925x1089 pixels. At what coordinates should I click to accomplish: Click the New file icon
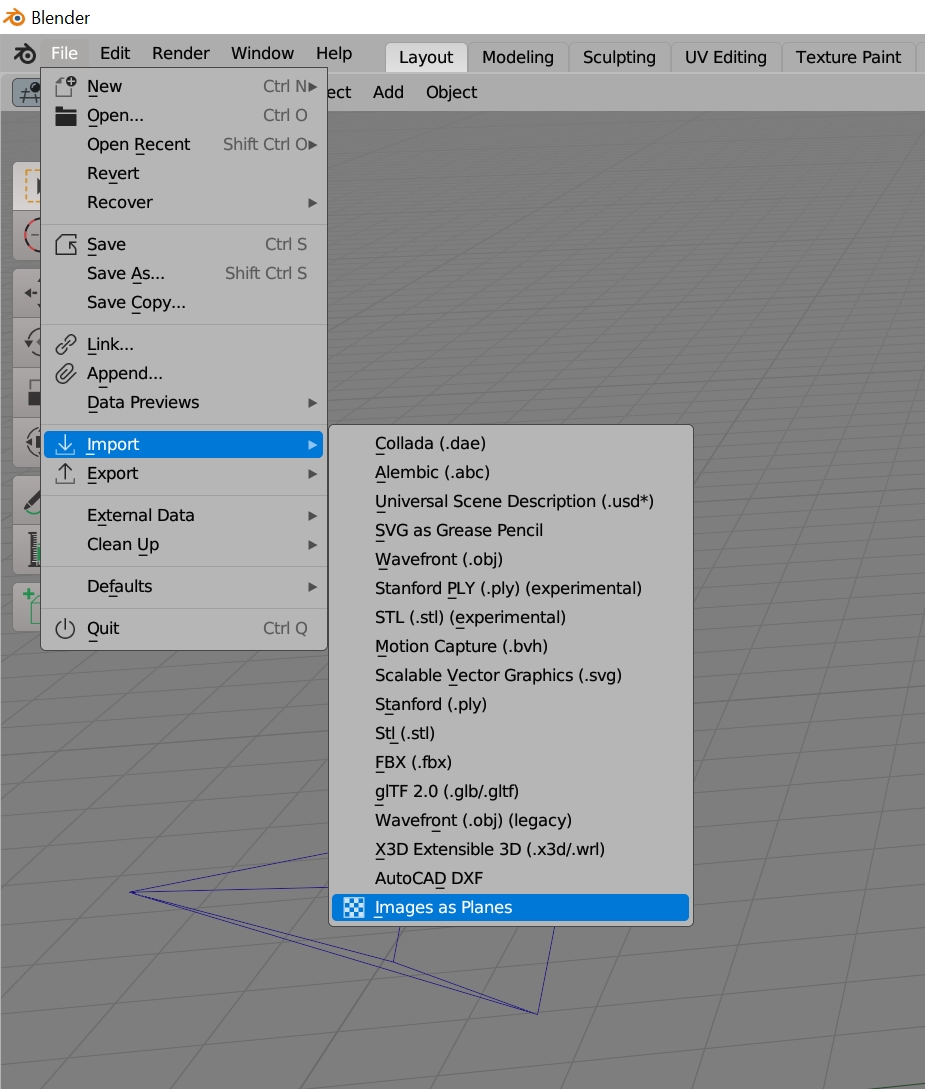pyautogui.click(x=65, y=86)
